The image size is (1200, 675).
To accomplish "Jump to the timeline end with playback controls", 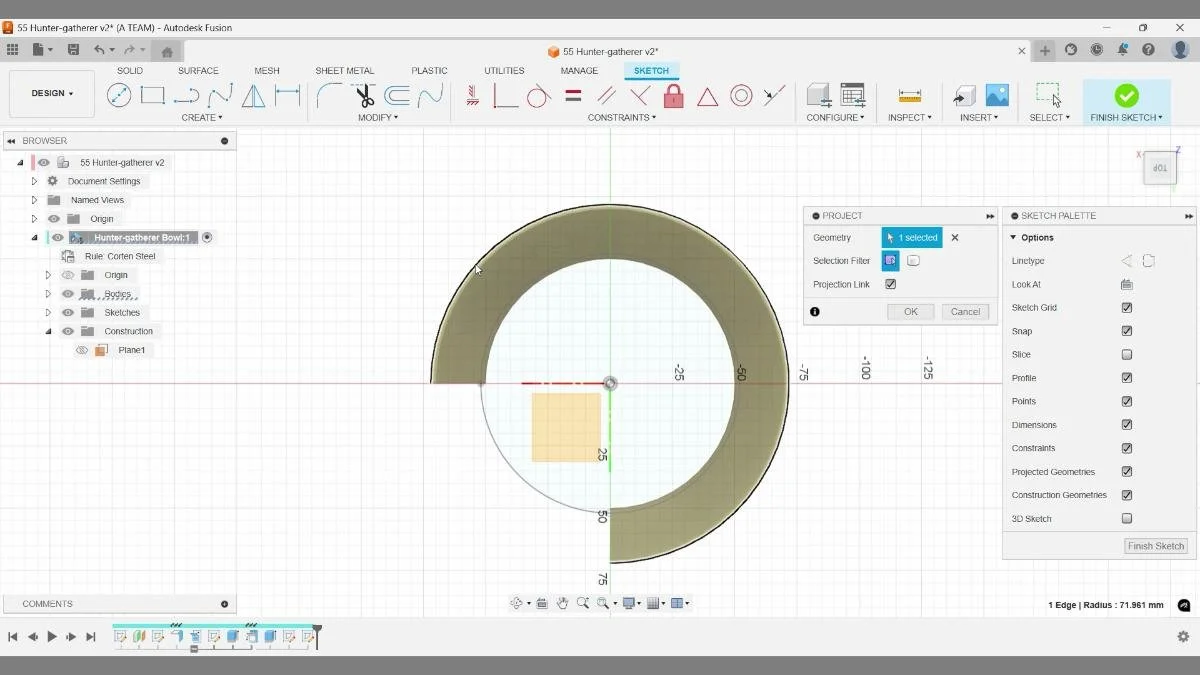I will tap(91, 636).
